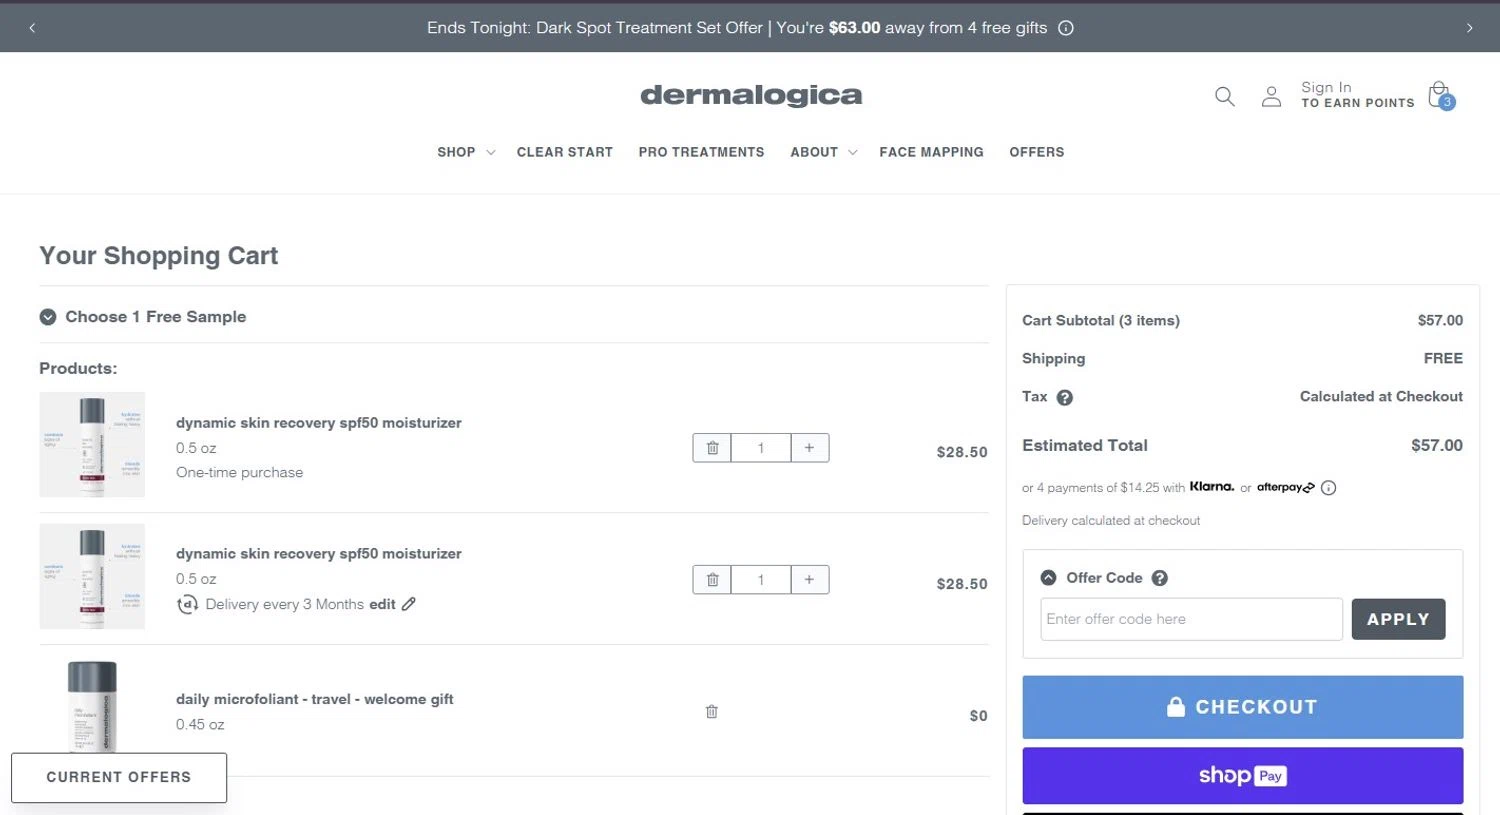The height and width of the screenshot is (815, 1500).
Task: Click the next announcement arrow in top banner
Action: [x=1469, y=28]
